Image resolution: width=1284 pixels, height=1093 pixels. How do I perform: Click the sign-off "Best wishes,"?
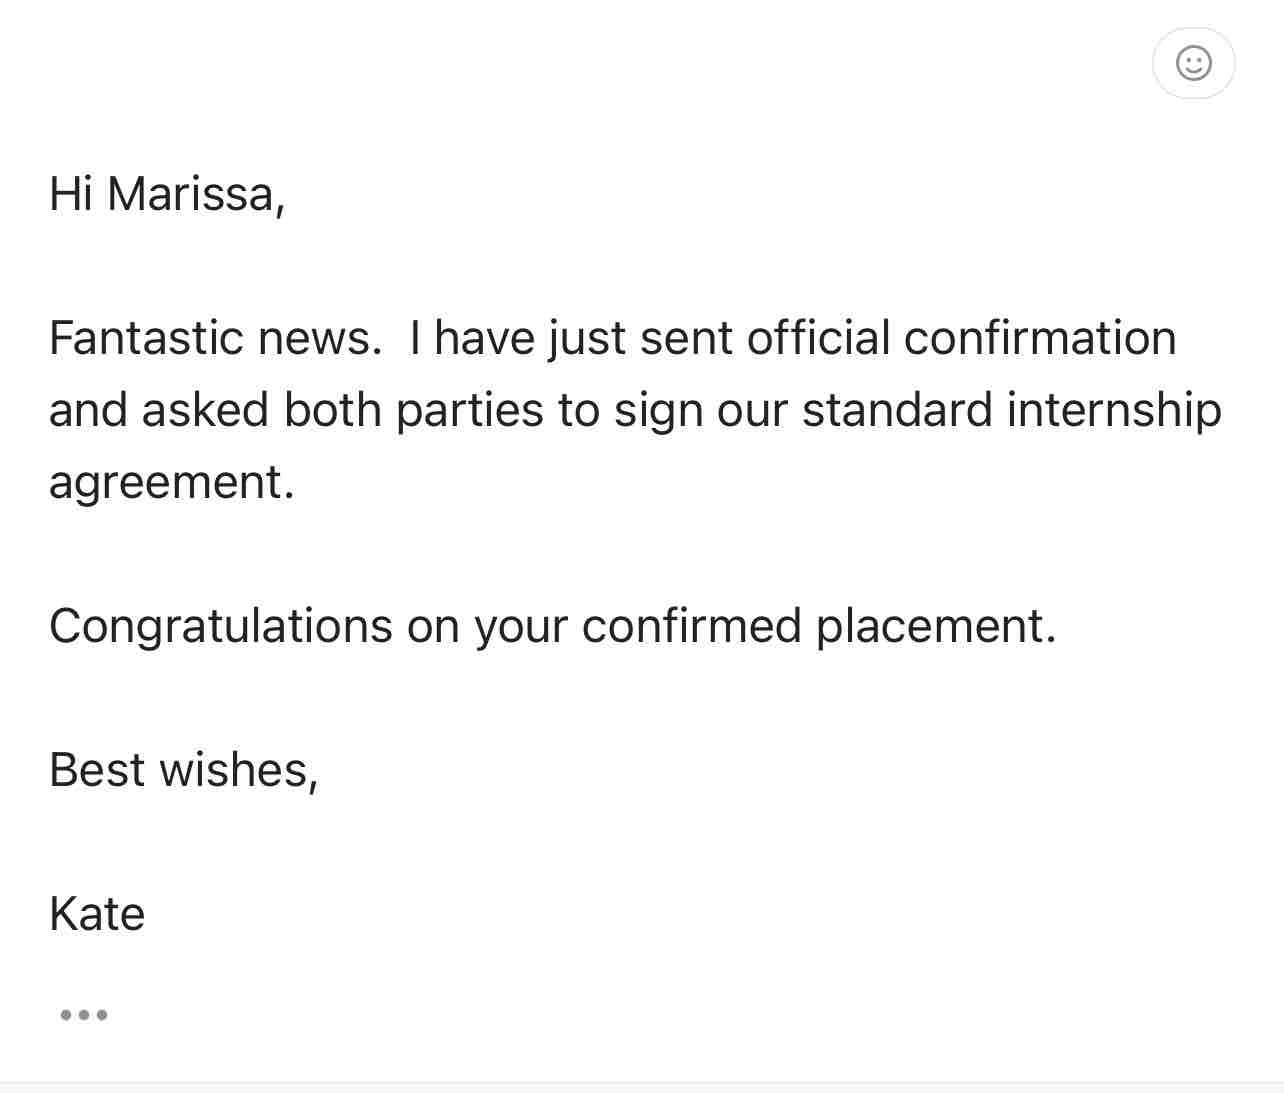click(x=183, y=770)
